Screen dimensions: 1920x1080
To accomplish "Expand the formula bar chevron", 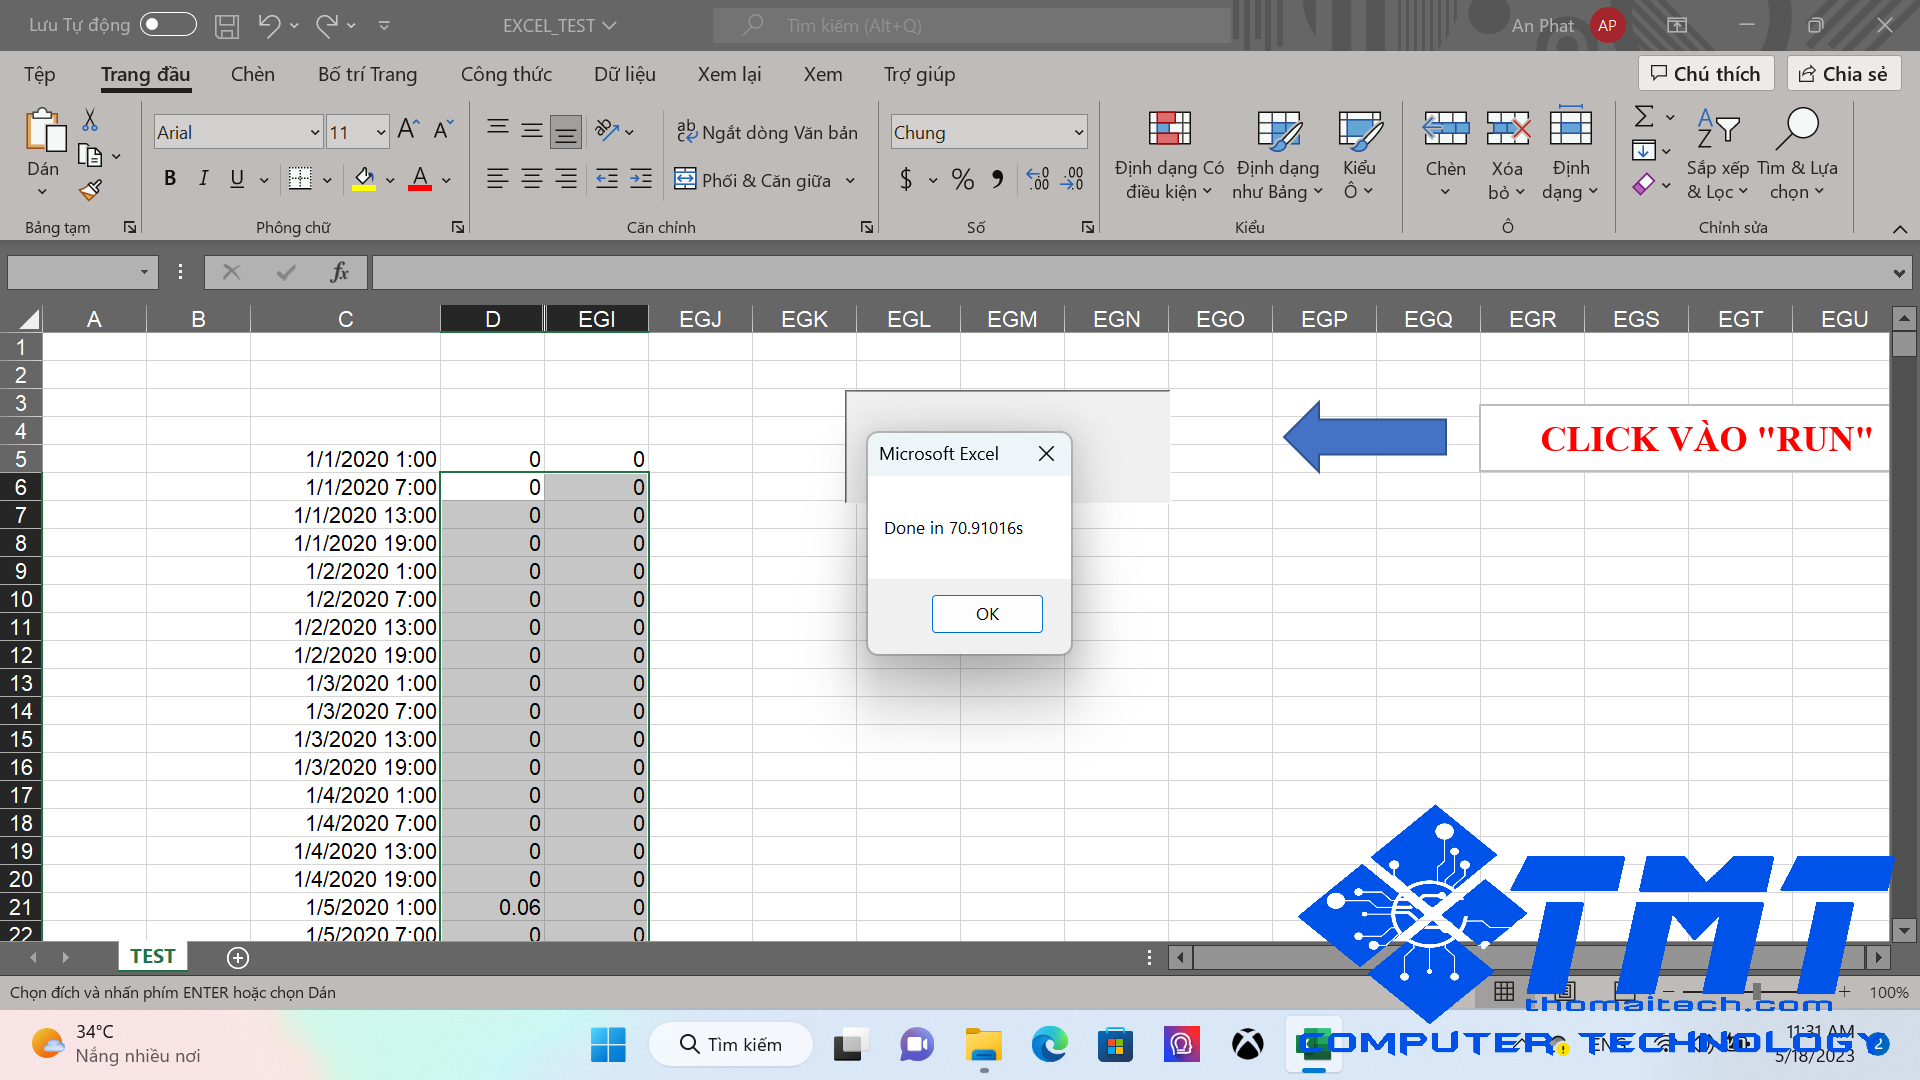I will pos(1898,273).
